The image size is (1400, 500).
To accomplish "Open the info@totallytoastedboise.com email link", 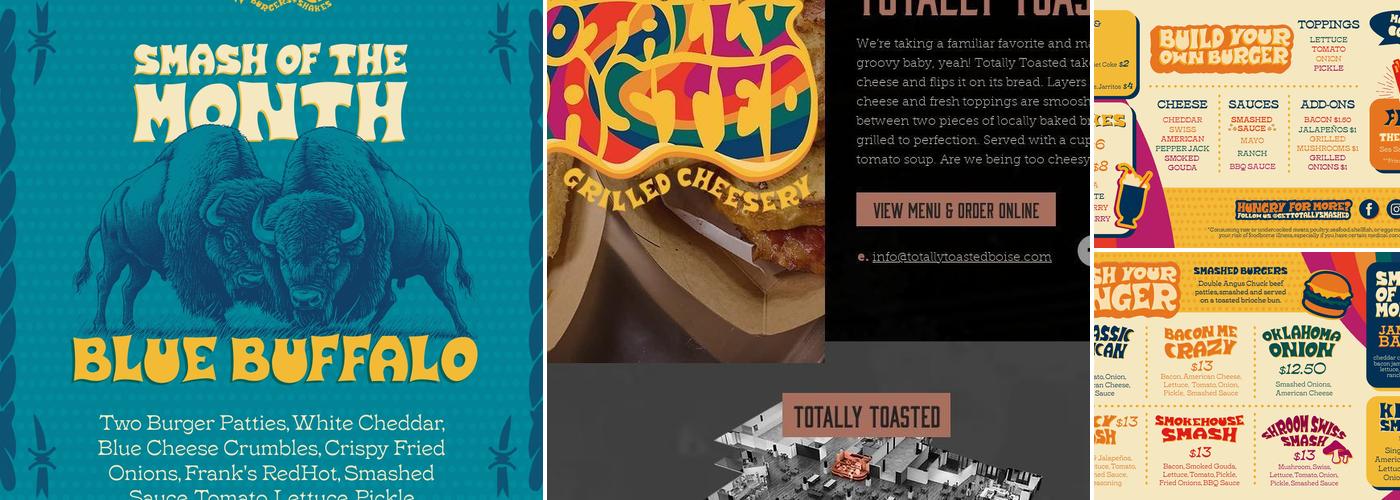I will click(x=962, y=257).
